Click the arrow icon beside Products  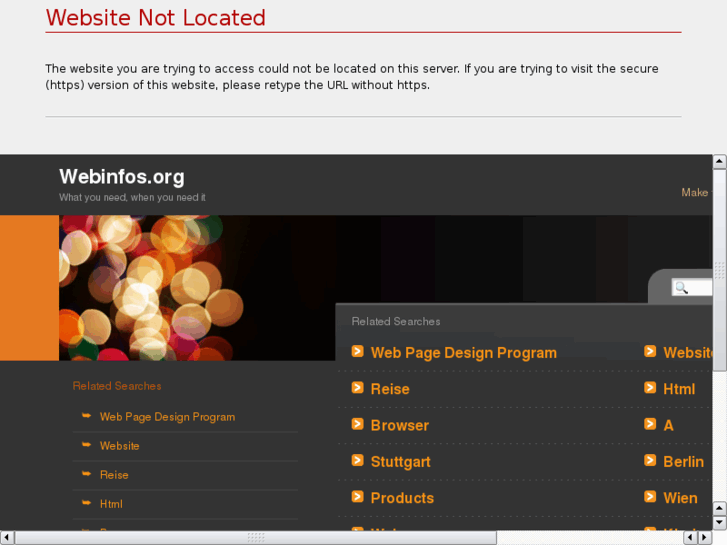coord(357,497)
